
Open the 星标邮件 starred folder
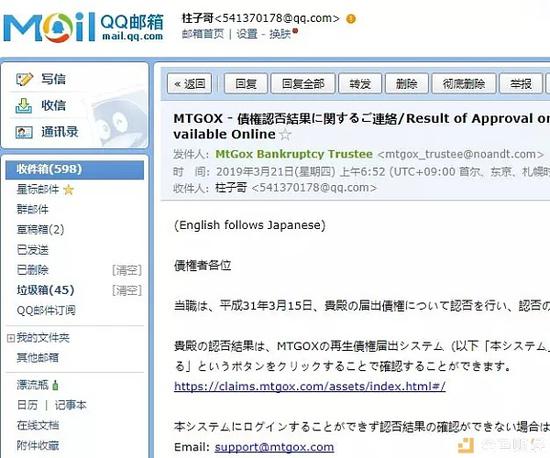pyautogui.click(x=38, y=190)
